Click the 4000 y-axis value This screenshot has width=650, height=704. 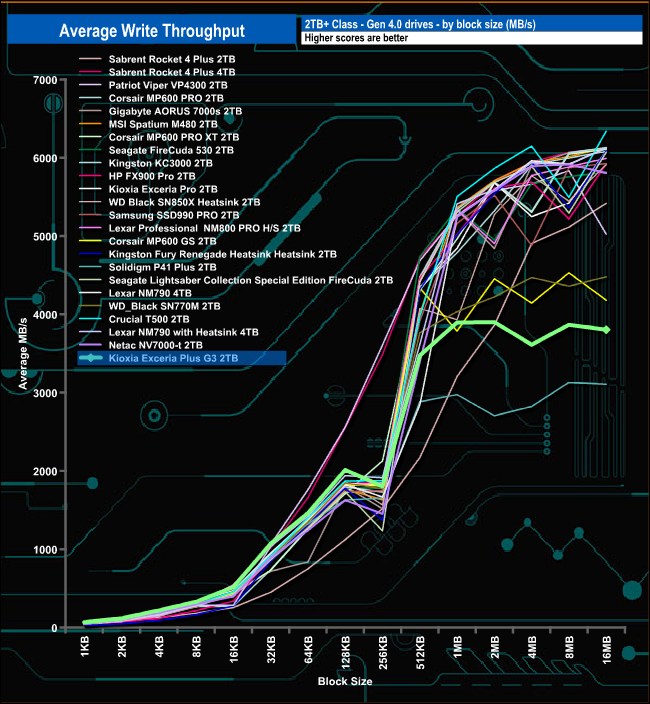point(45,315)
